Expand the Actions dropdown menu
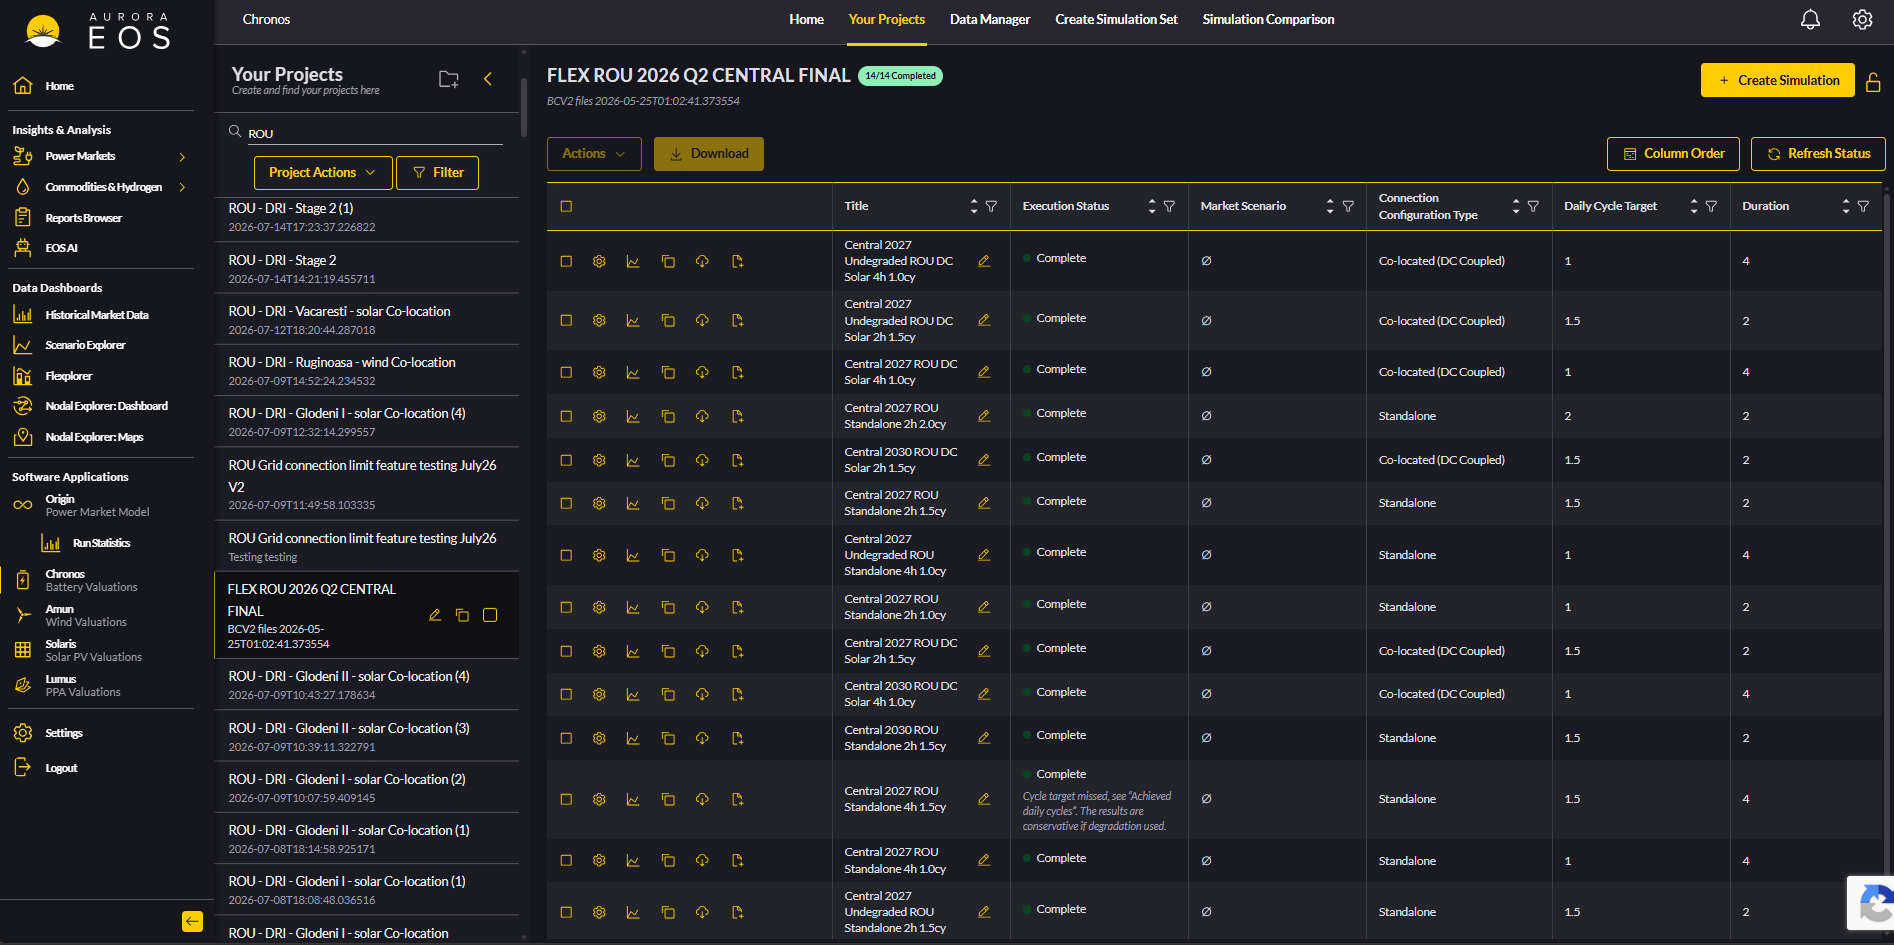The width and height of the screenshot is (1894, 945). 594,154
